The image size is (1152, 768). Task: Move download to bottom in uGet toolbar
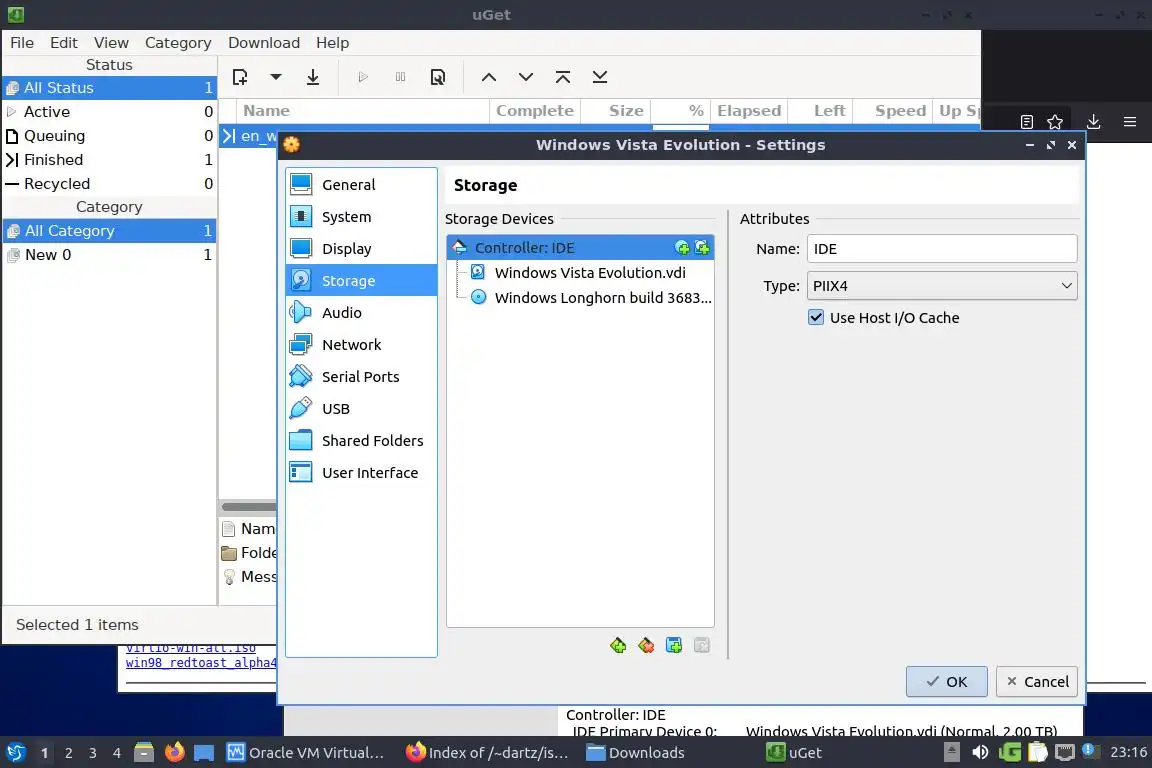click(x=600, y=77)
